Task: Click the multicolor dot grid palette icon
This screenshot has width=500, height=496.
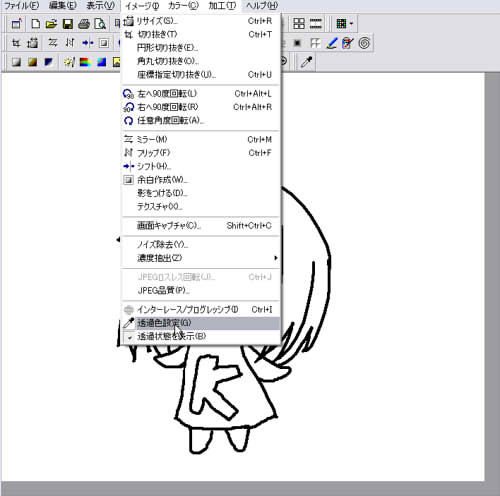Action: pos(341,24)
